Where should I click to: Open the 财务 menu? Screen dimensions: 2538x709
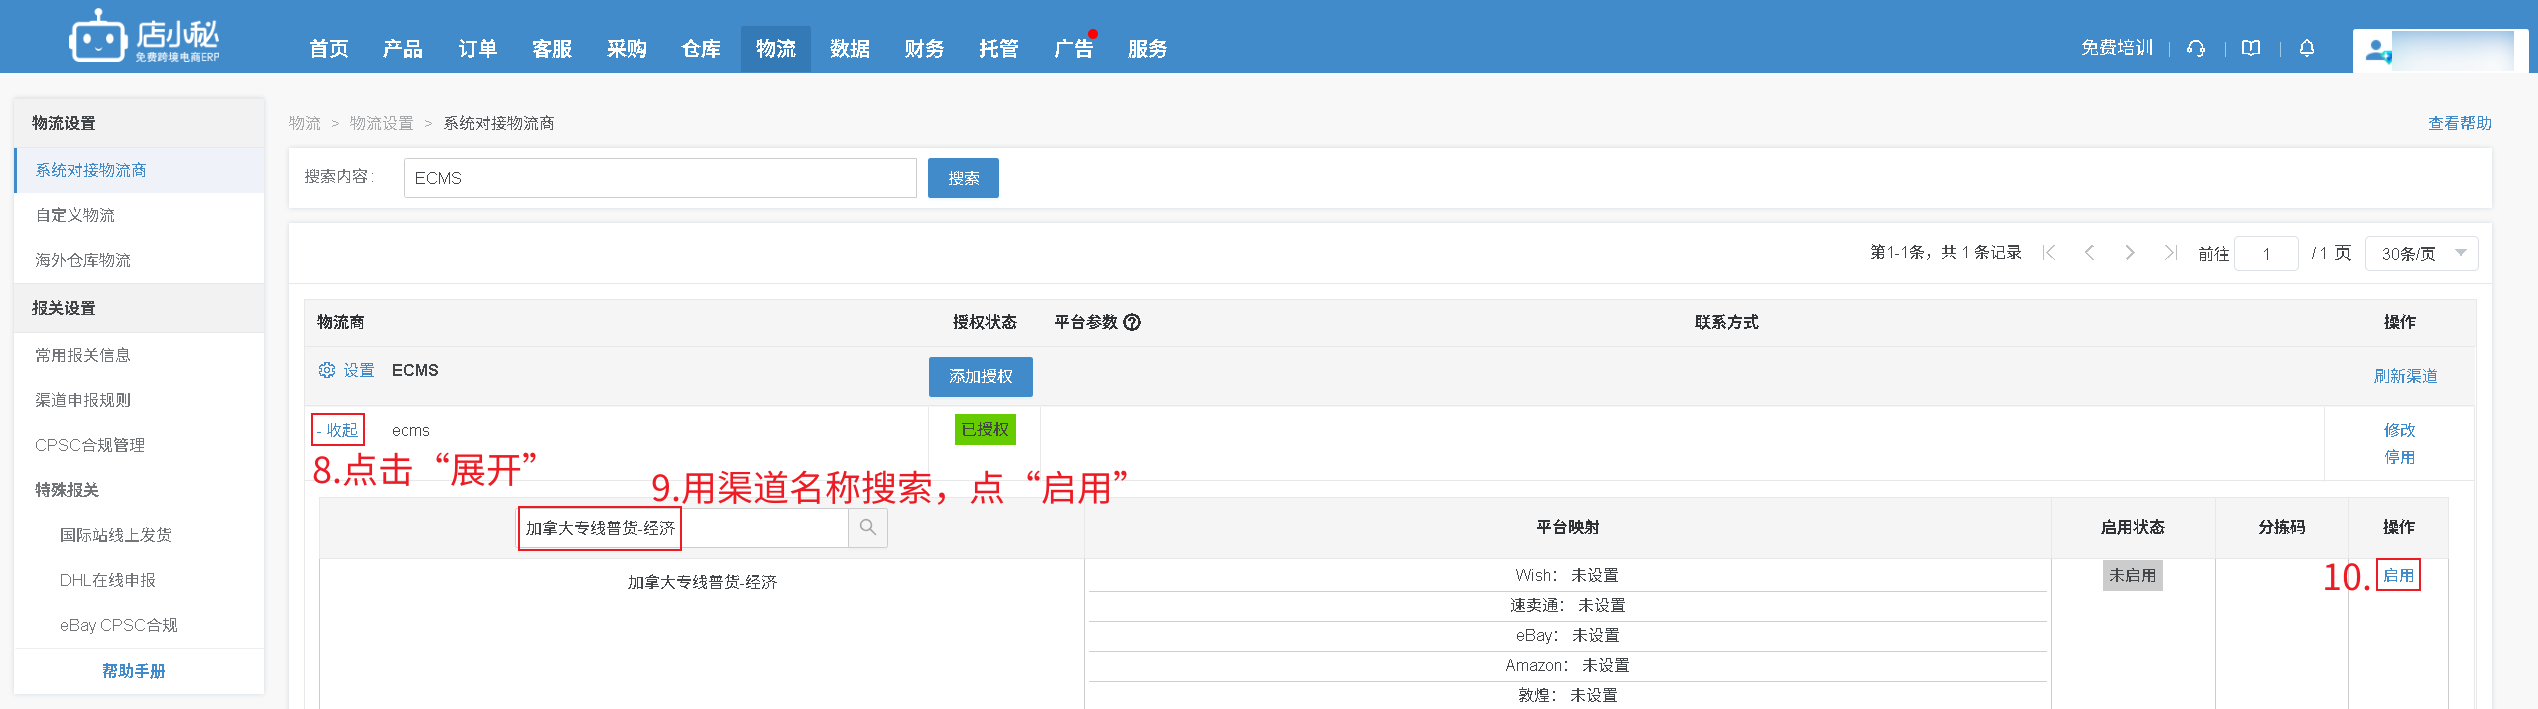(925, 49)
